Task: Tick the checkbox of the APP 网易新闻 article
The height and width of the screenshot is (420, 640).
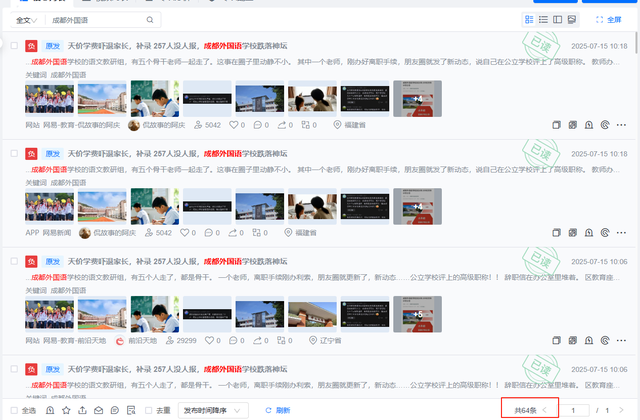Action: [14, 153]
